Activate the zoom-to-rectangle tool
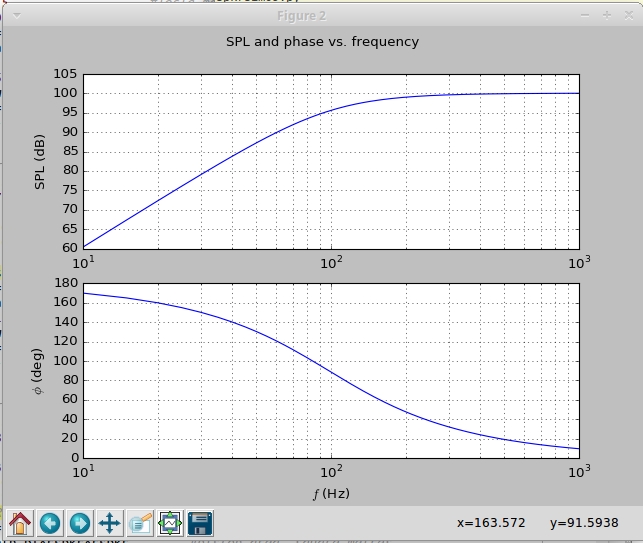 [x=140, y=523]
